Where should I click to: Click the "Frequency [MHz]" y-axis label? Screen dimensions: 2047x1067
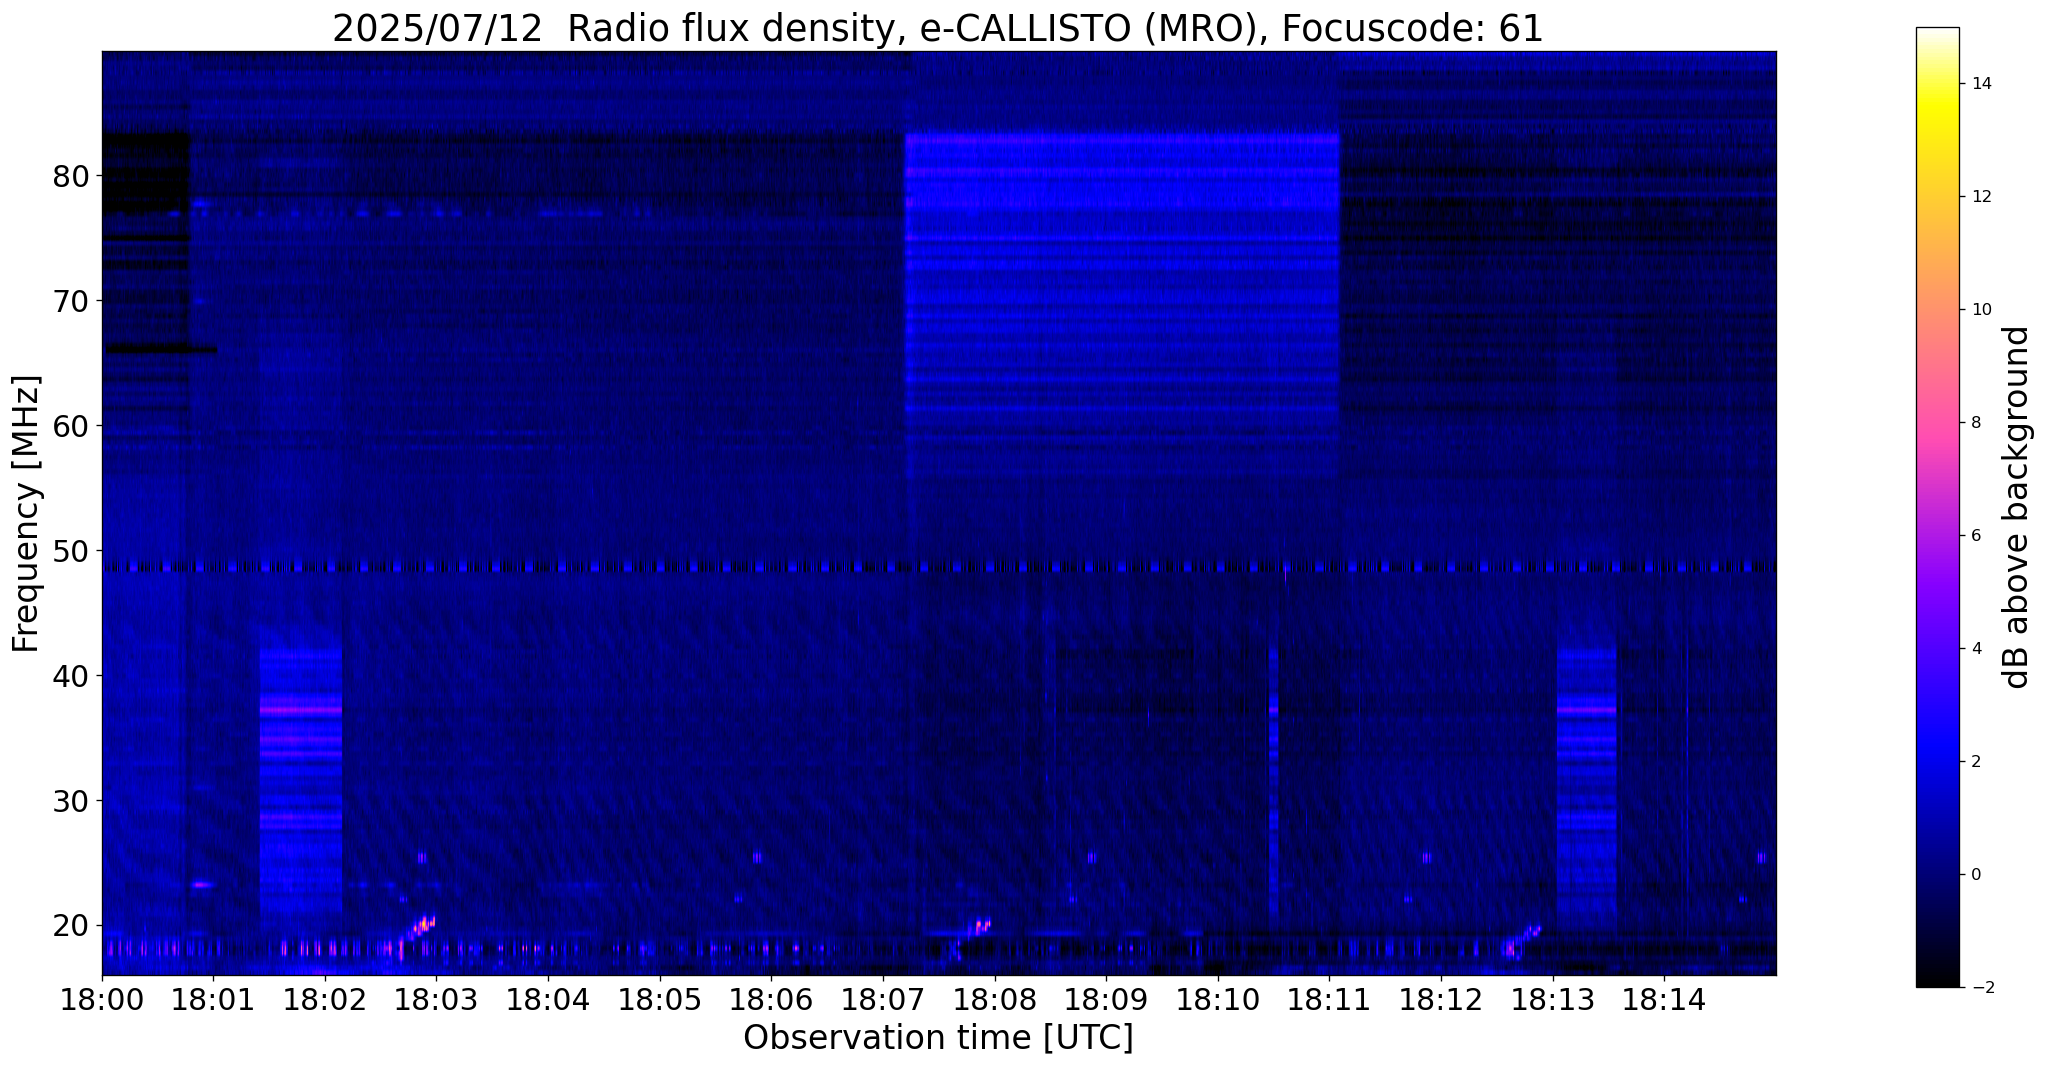click(x=27, y=514)
